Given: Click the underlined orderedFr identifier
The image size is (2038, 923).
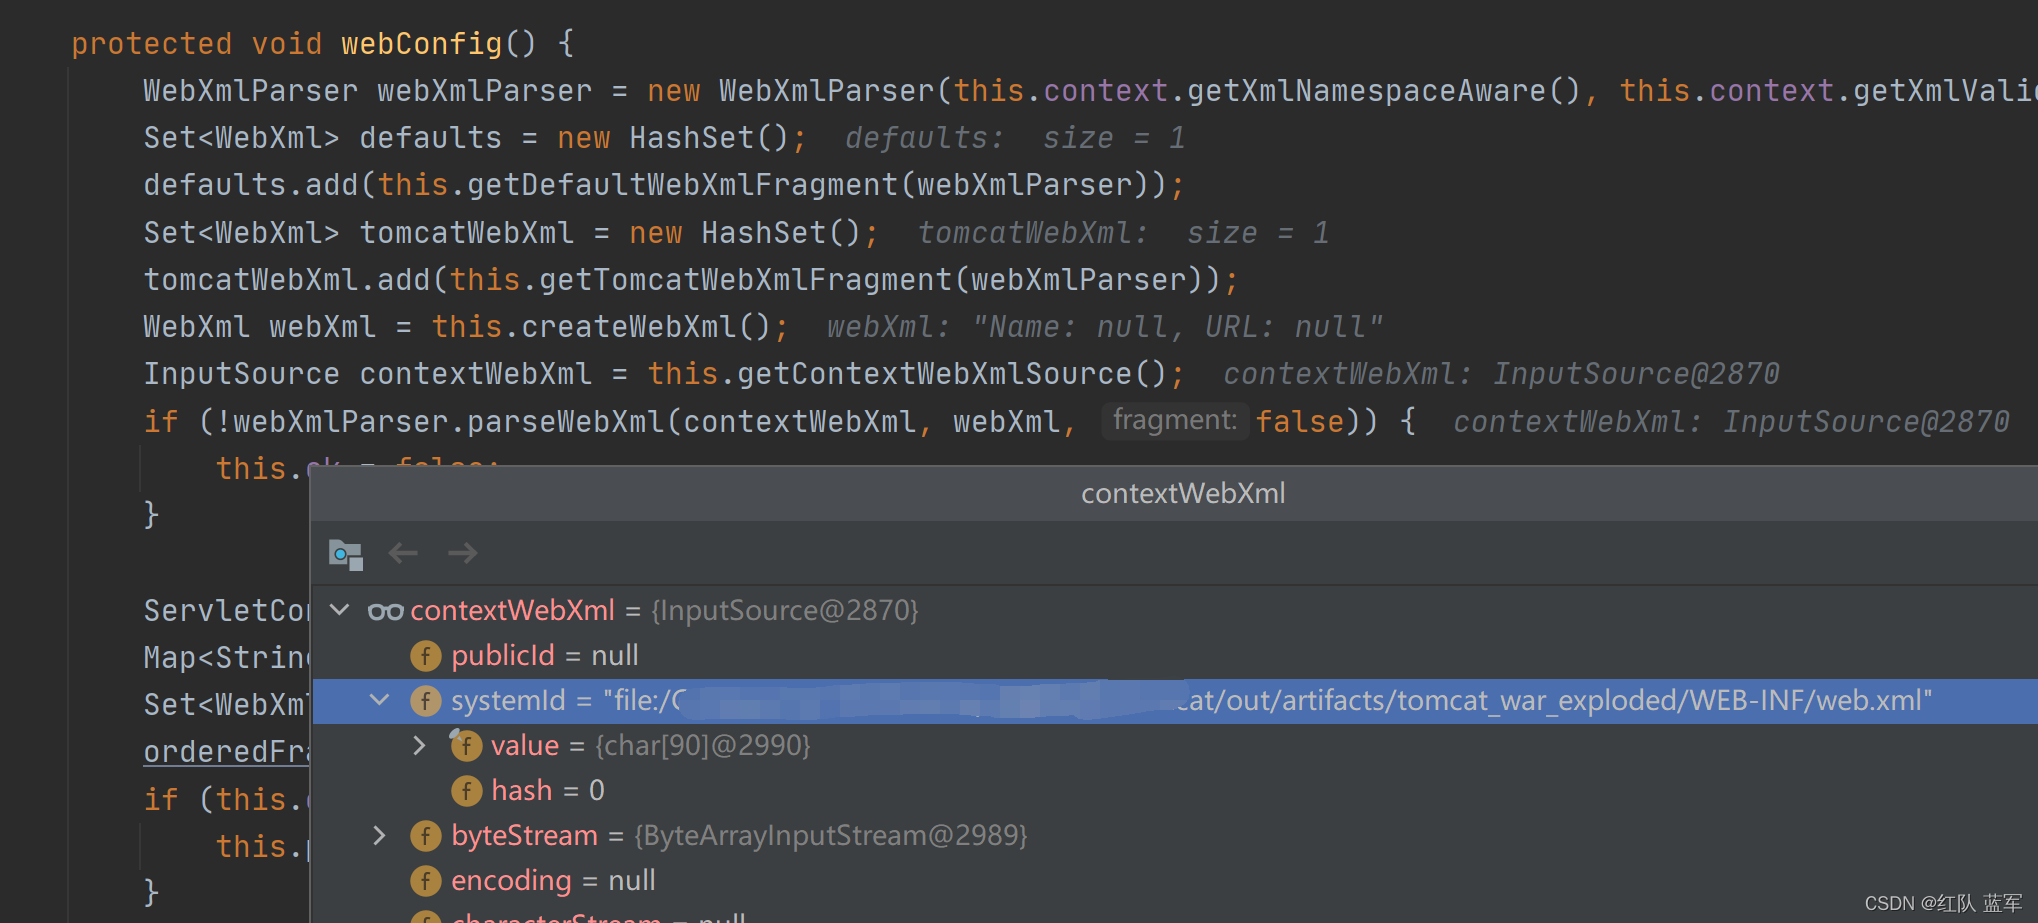Looking at the screenshot, I should 226,752.
